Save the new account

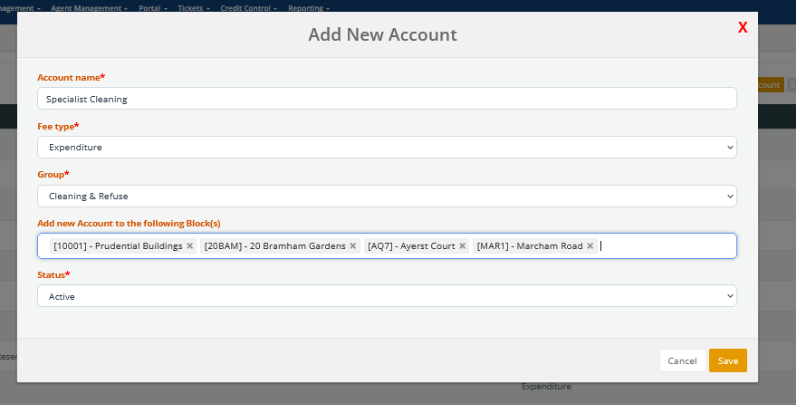pyautogui.click(x=727, y=360)
